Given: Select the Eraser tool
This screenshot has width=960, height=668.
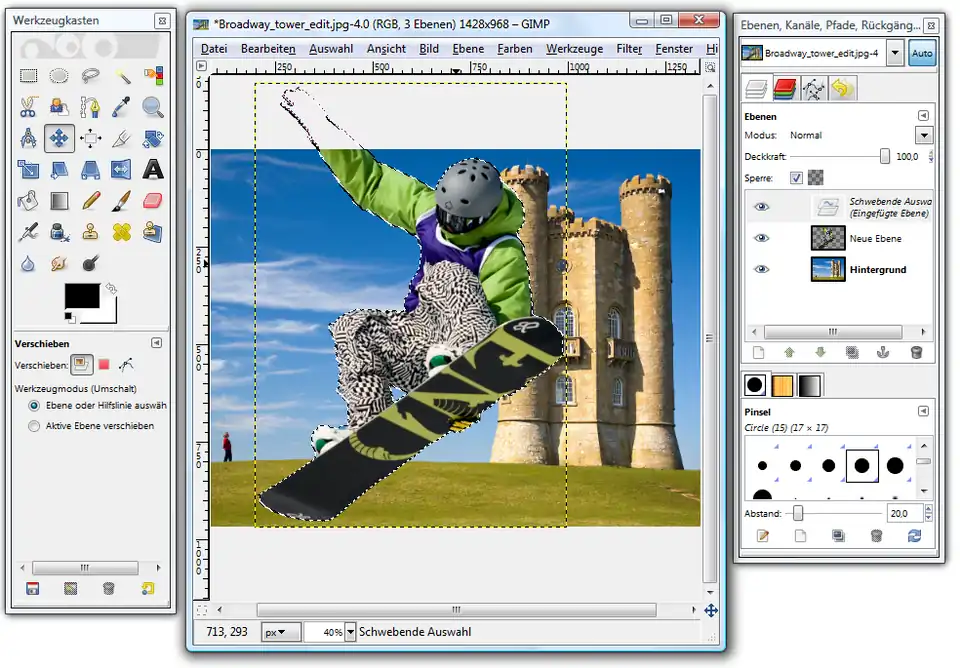Looking at the screenshot, I should coord(153,201).
